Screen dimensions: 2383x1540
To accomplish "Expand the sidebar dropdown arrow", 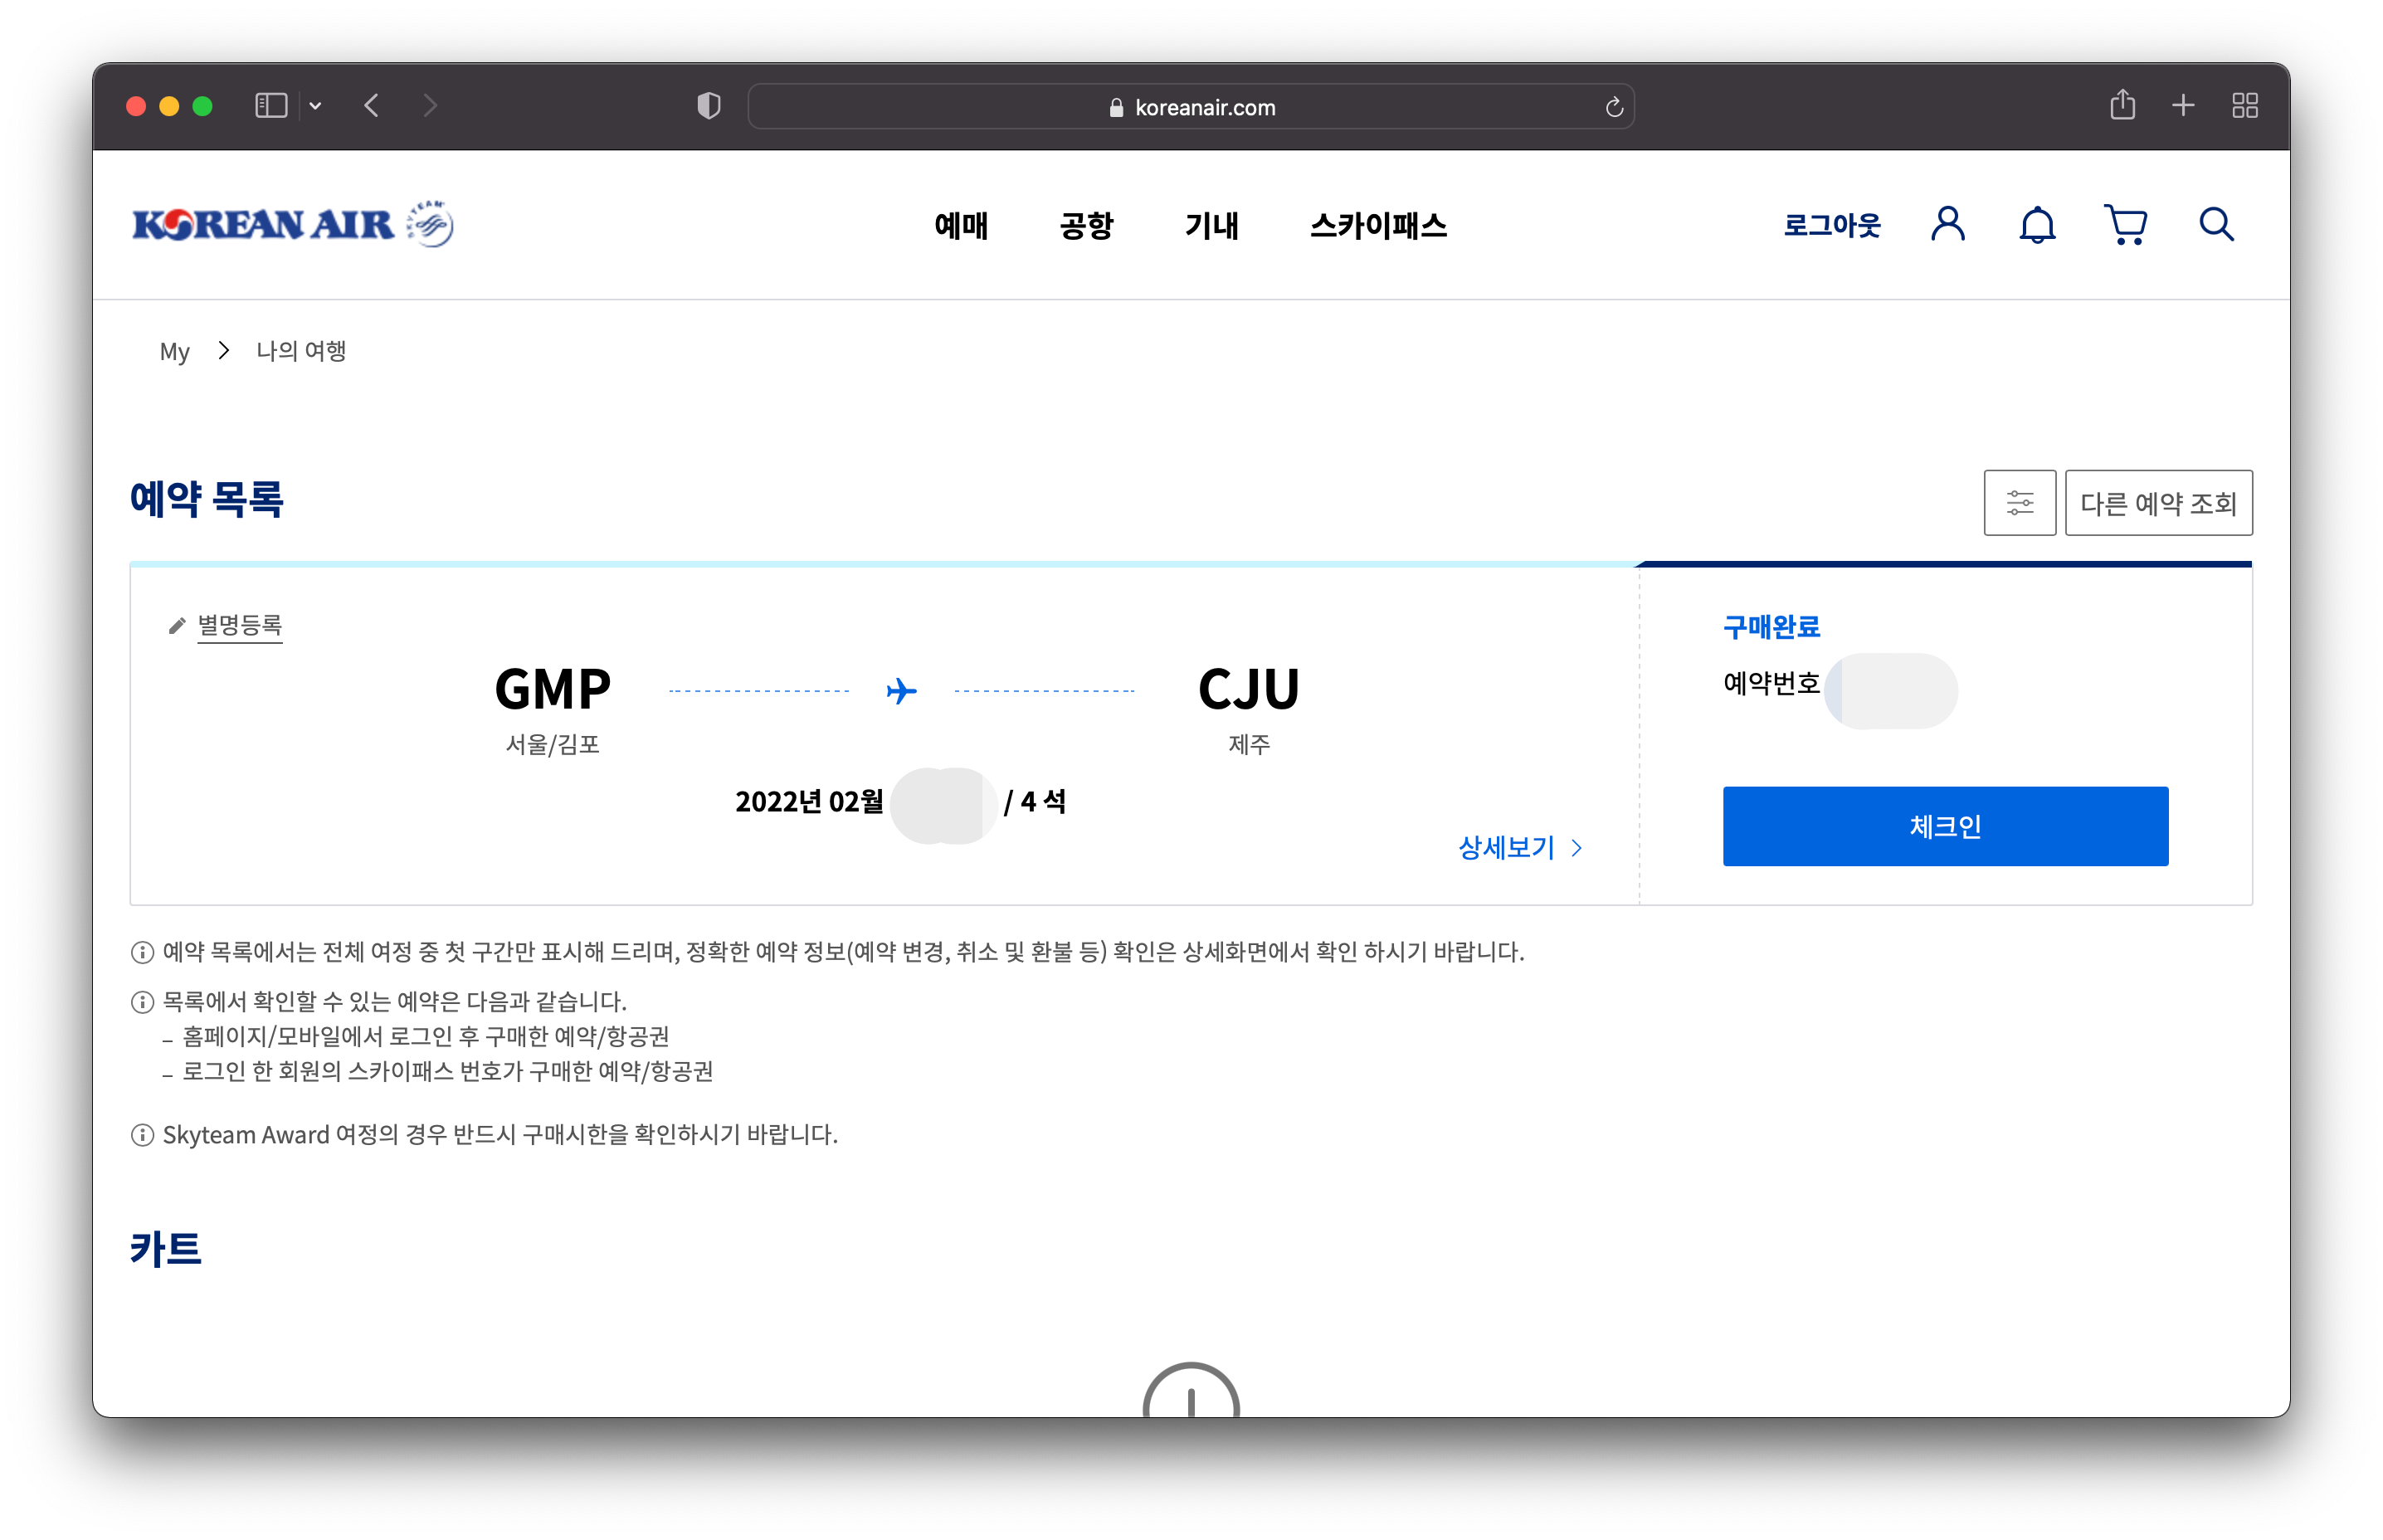I will coord(315,105).
